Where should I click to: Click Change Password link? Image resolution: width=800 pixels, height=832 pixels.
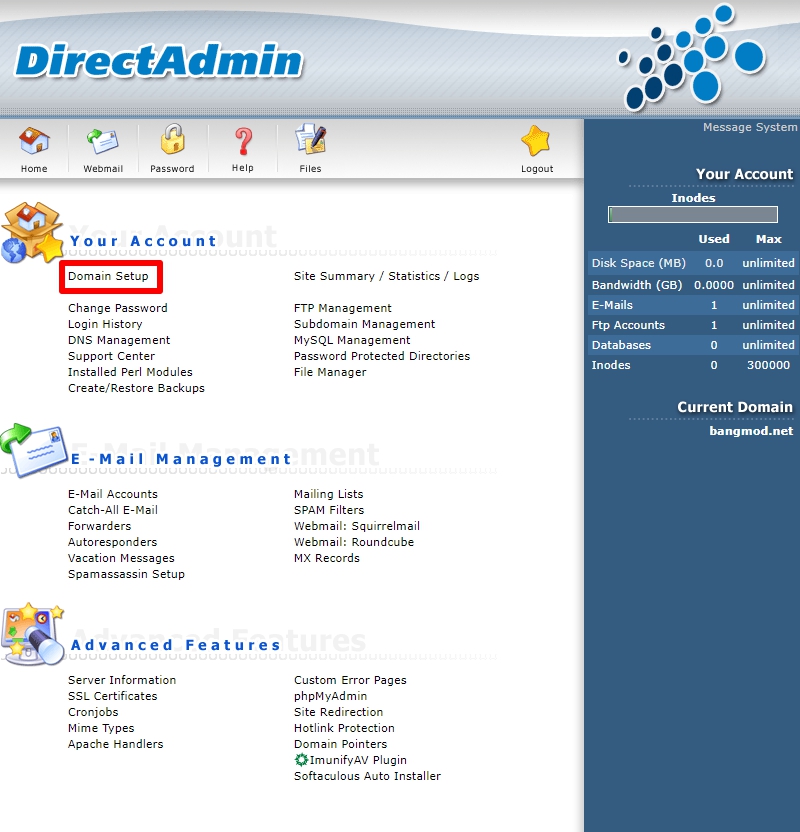click(117, 308)
